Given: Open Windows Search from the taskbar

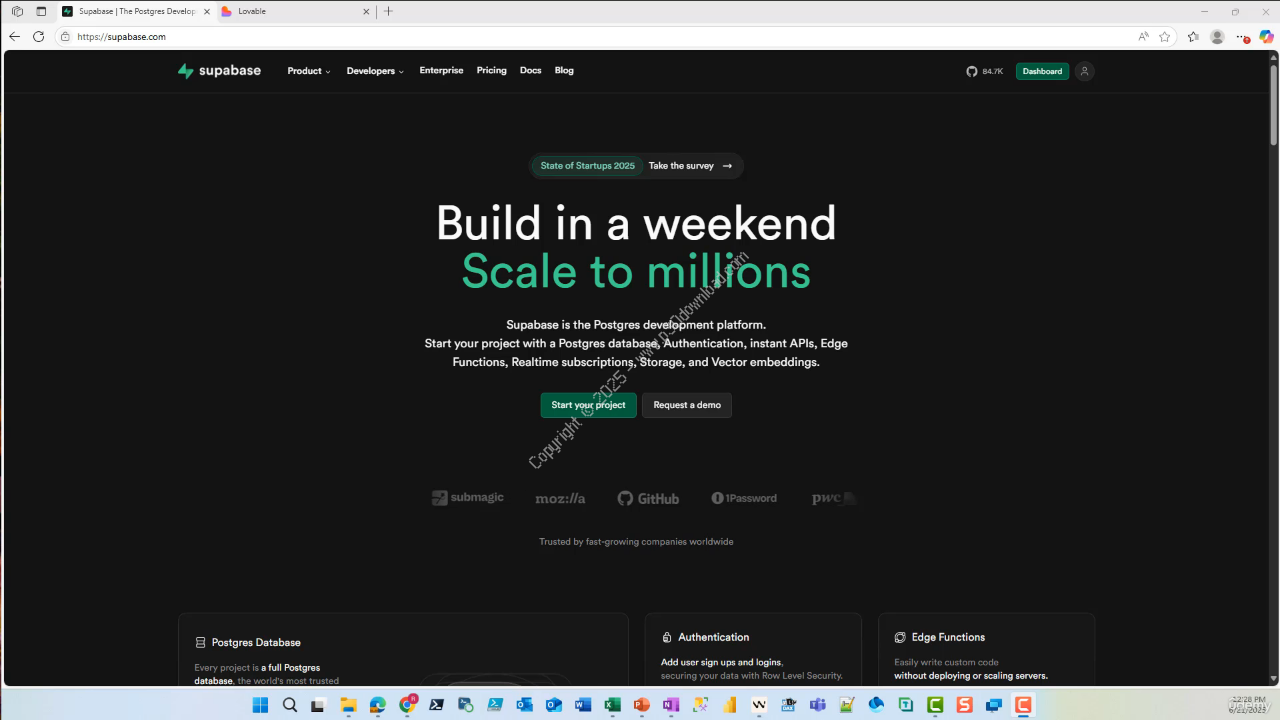Looking at the screenshot, I should [290, 705].
